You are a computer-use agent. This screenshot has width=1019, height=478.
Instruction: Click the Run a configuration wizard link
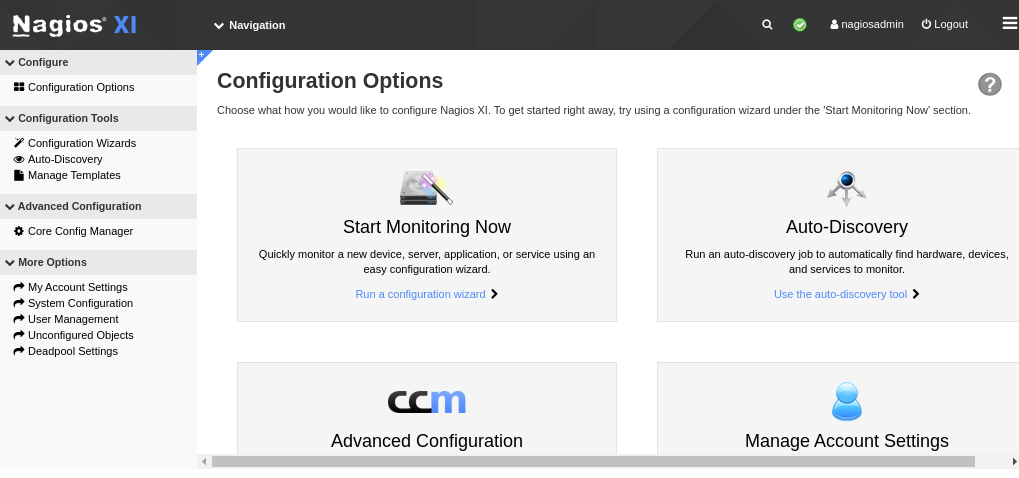pos(420,294)
